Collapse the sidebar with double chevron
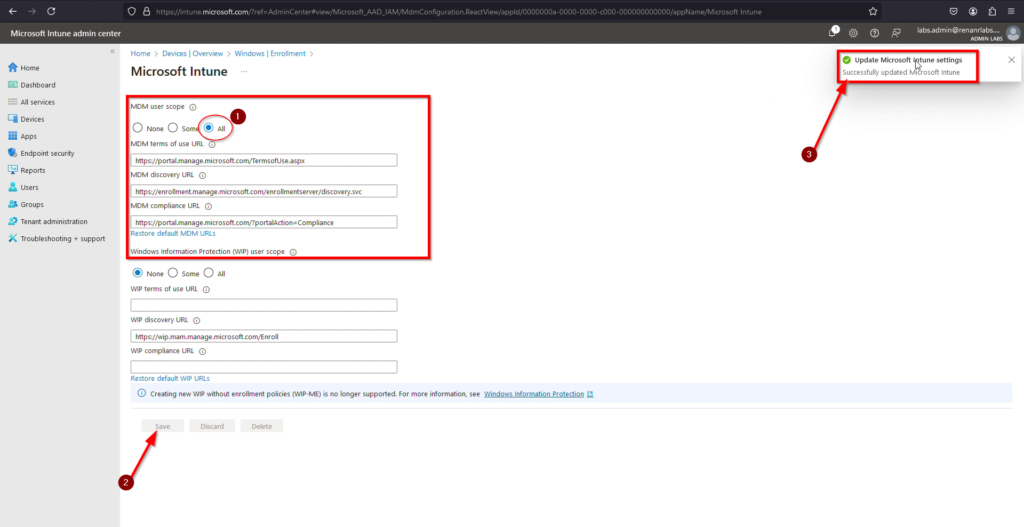This screenshot has width=1024, height=527. pyautogui.click(x=112, y=51)
